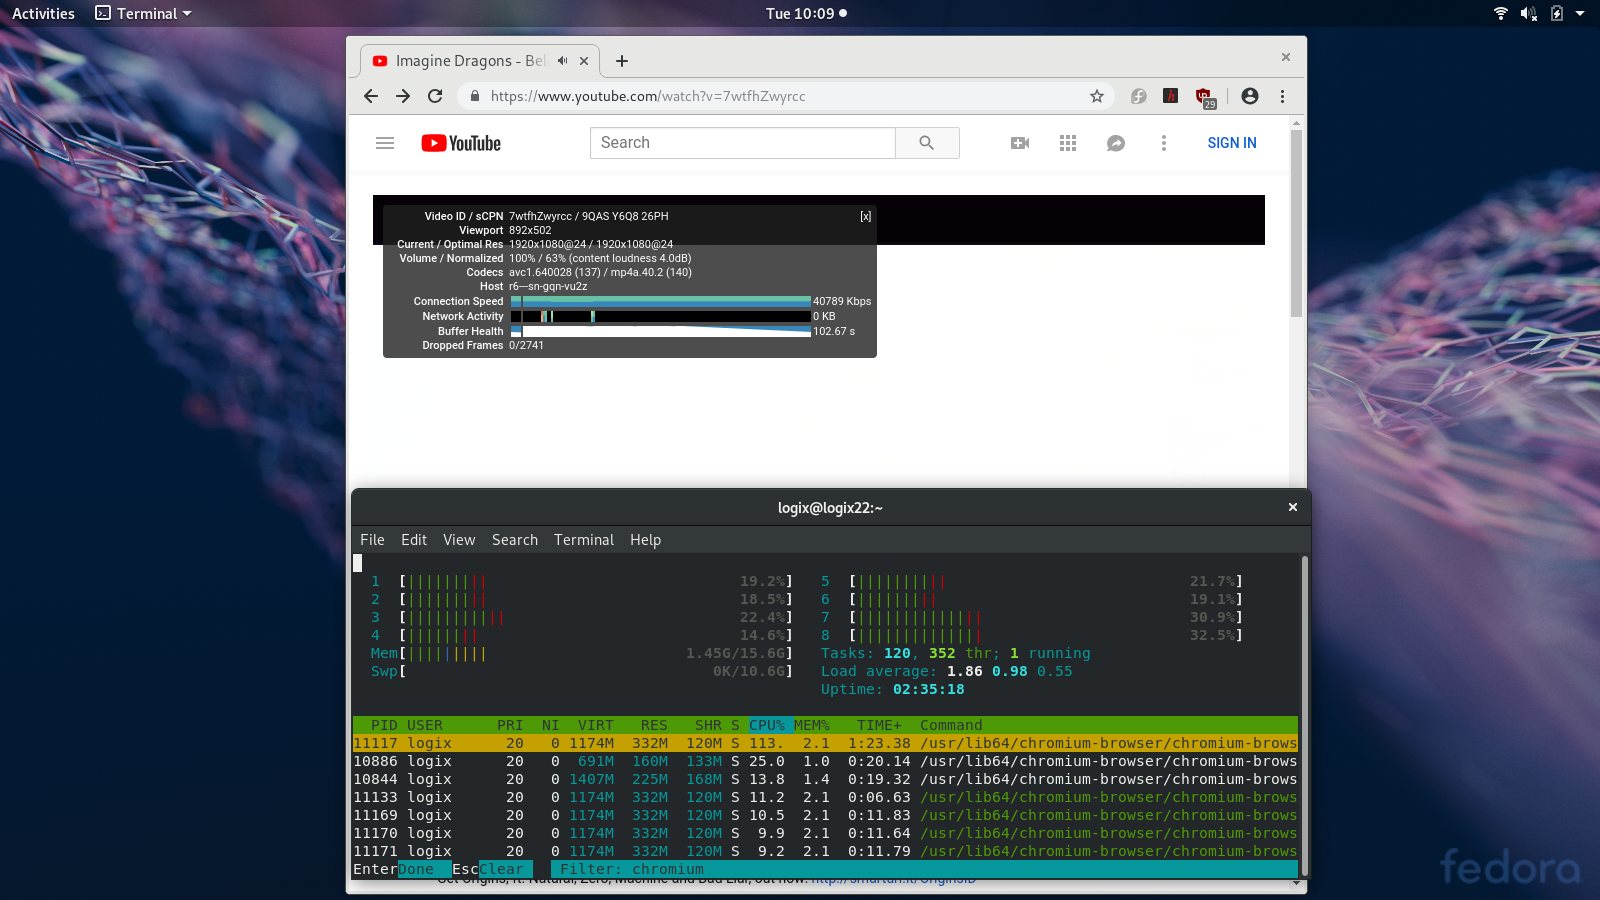Click the SIGN IN button
The height and width of the screenshot is (900, 1600).
click(1231, 143)
